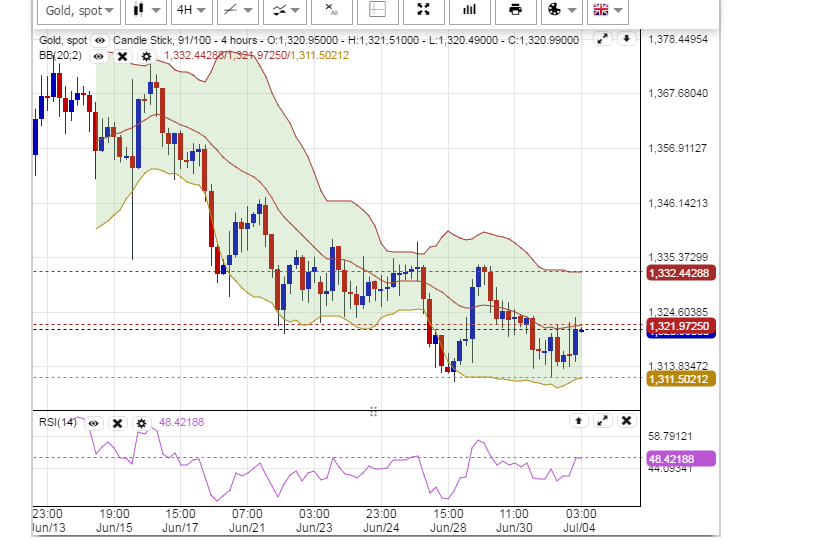Open the color palette theme dropdown
The width and height of the screenshot is (816, 547).
[562, 11]
